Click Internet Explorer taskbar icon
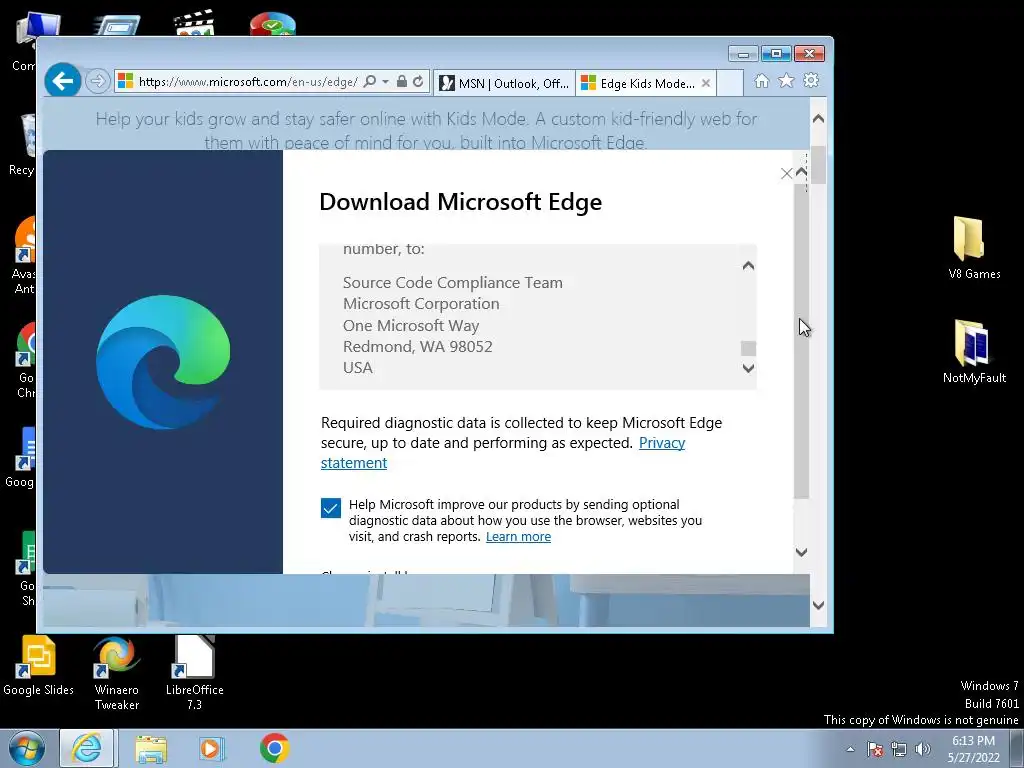Viewport: 1024px width, 768px height. coord(88,748)
